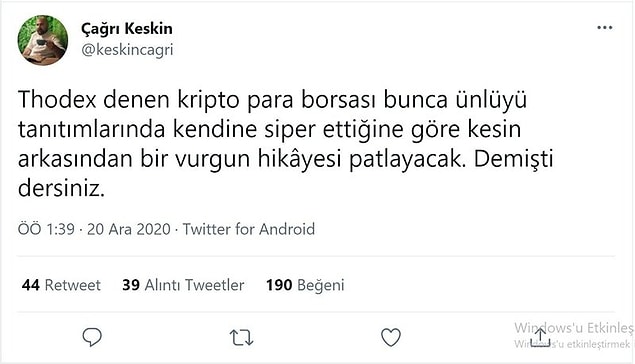Open the tweet's three-dot more options menu
The height and width of the screenshot is (364, 635).
pyautogui.click(x=604, y=28)
